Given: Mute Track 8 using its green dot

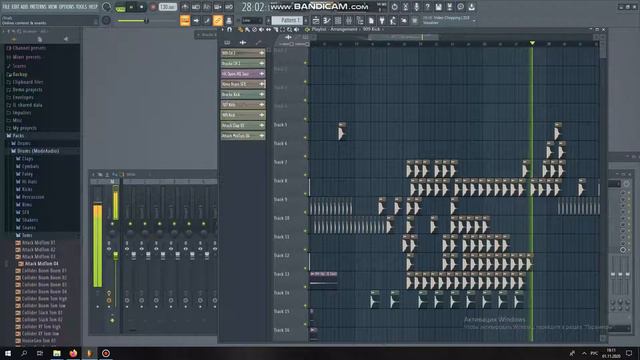Looking at the screenshot, I should (305, 193).
